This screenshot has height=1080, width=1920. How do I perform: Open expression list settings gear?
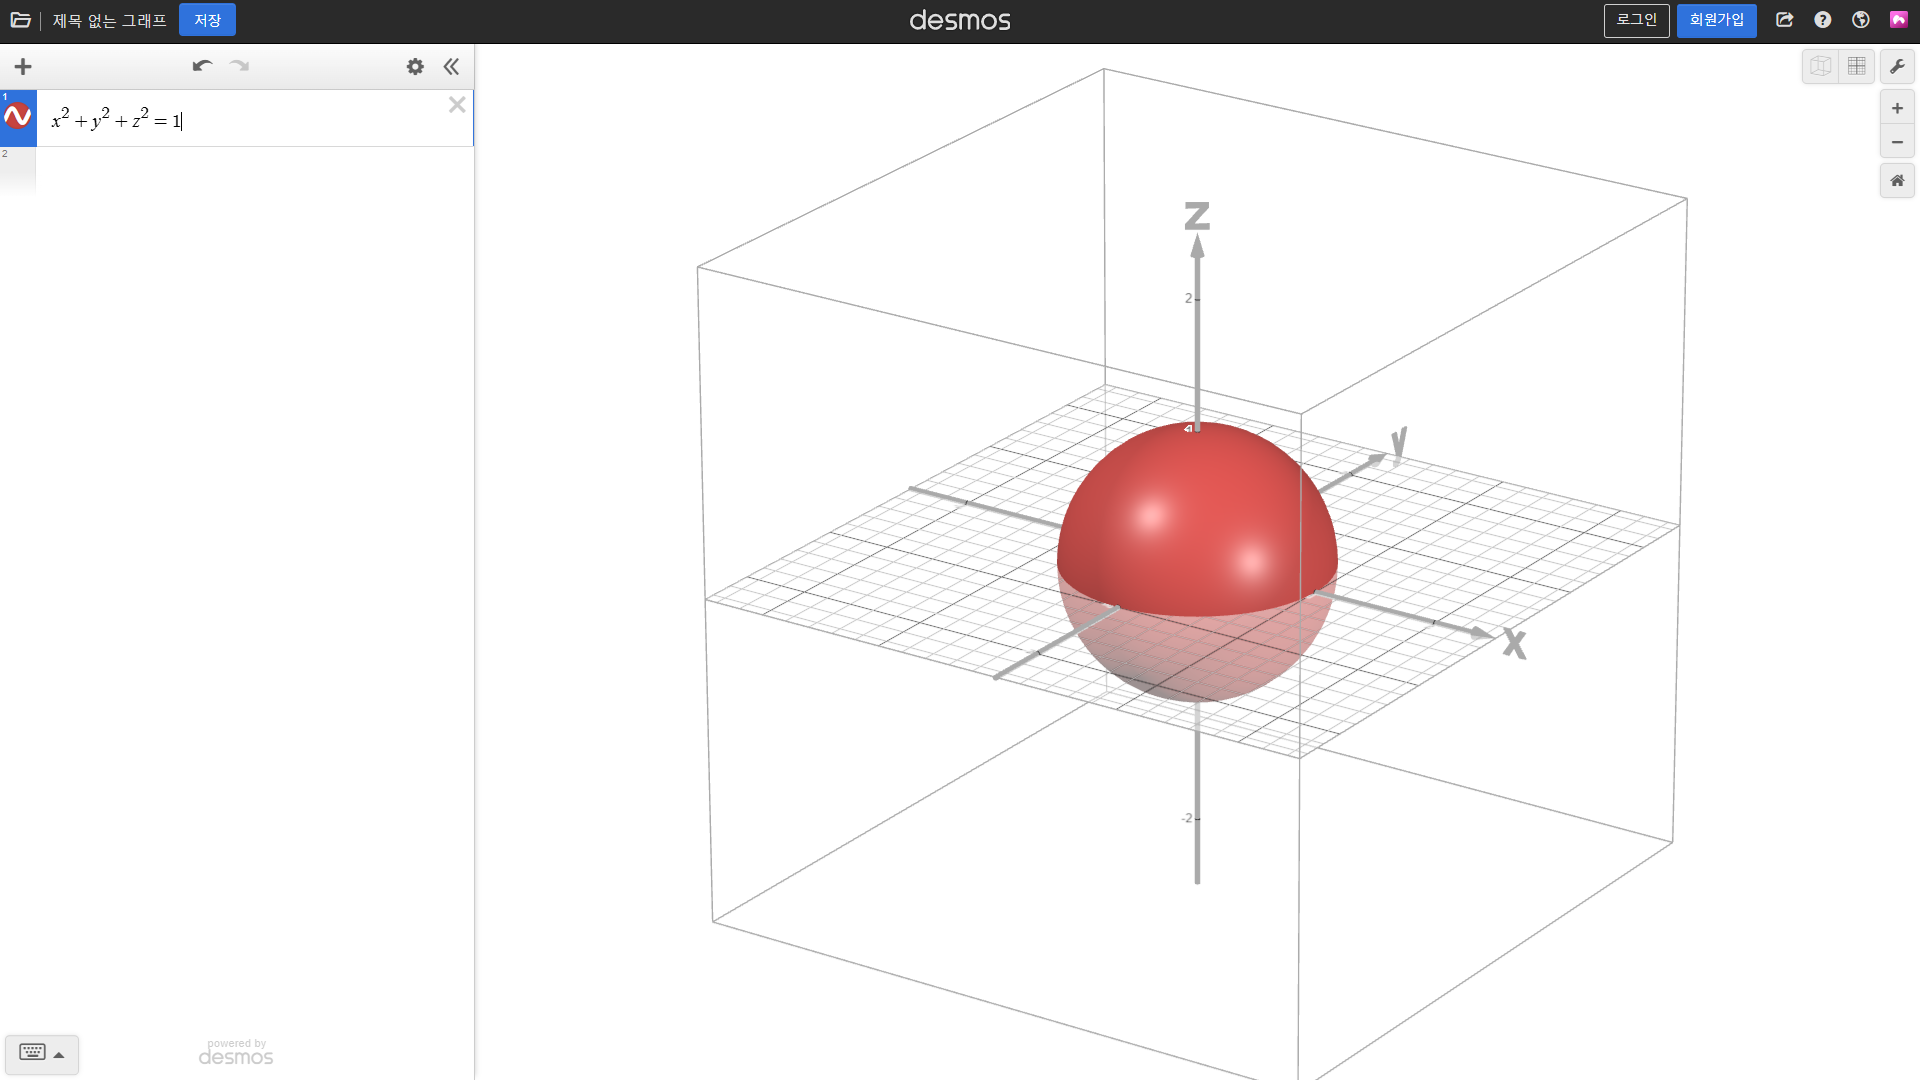[415, 67]
